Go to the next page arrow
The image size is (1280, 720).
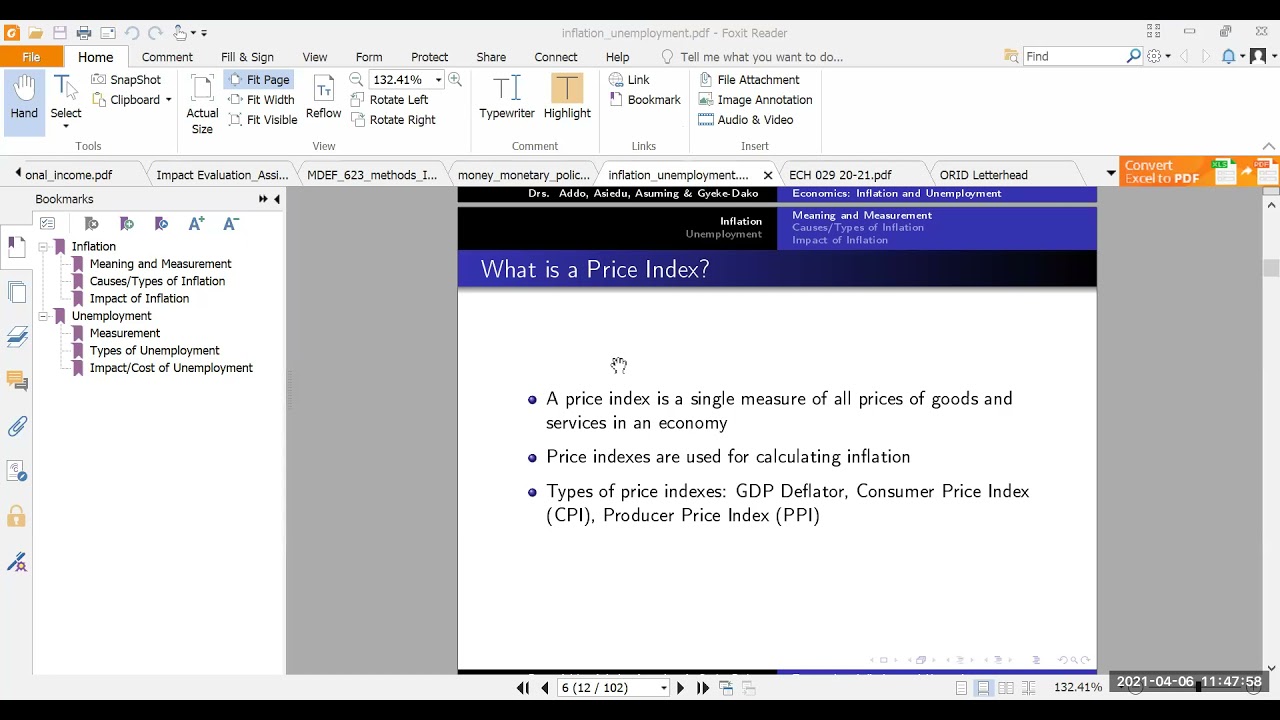(x=680, y=688)
